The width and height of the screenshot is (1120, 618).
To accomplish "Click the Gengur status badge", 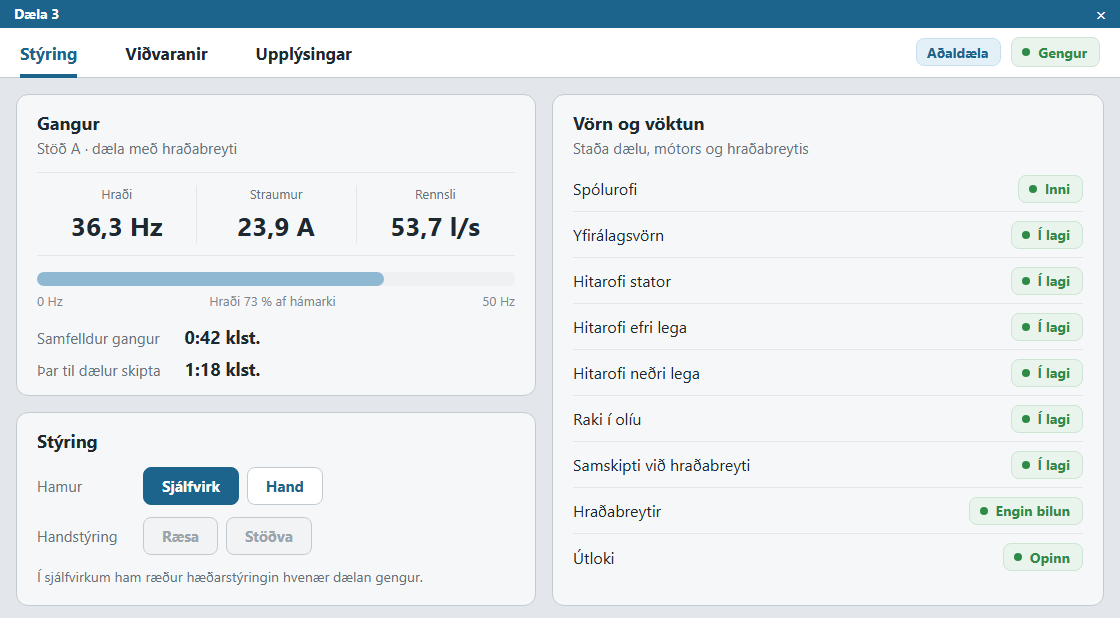I will click(1055, 53).
